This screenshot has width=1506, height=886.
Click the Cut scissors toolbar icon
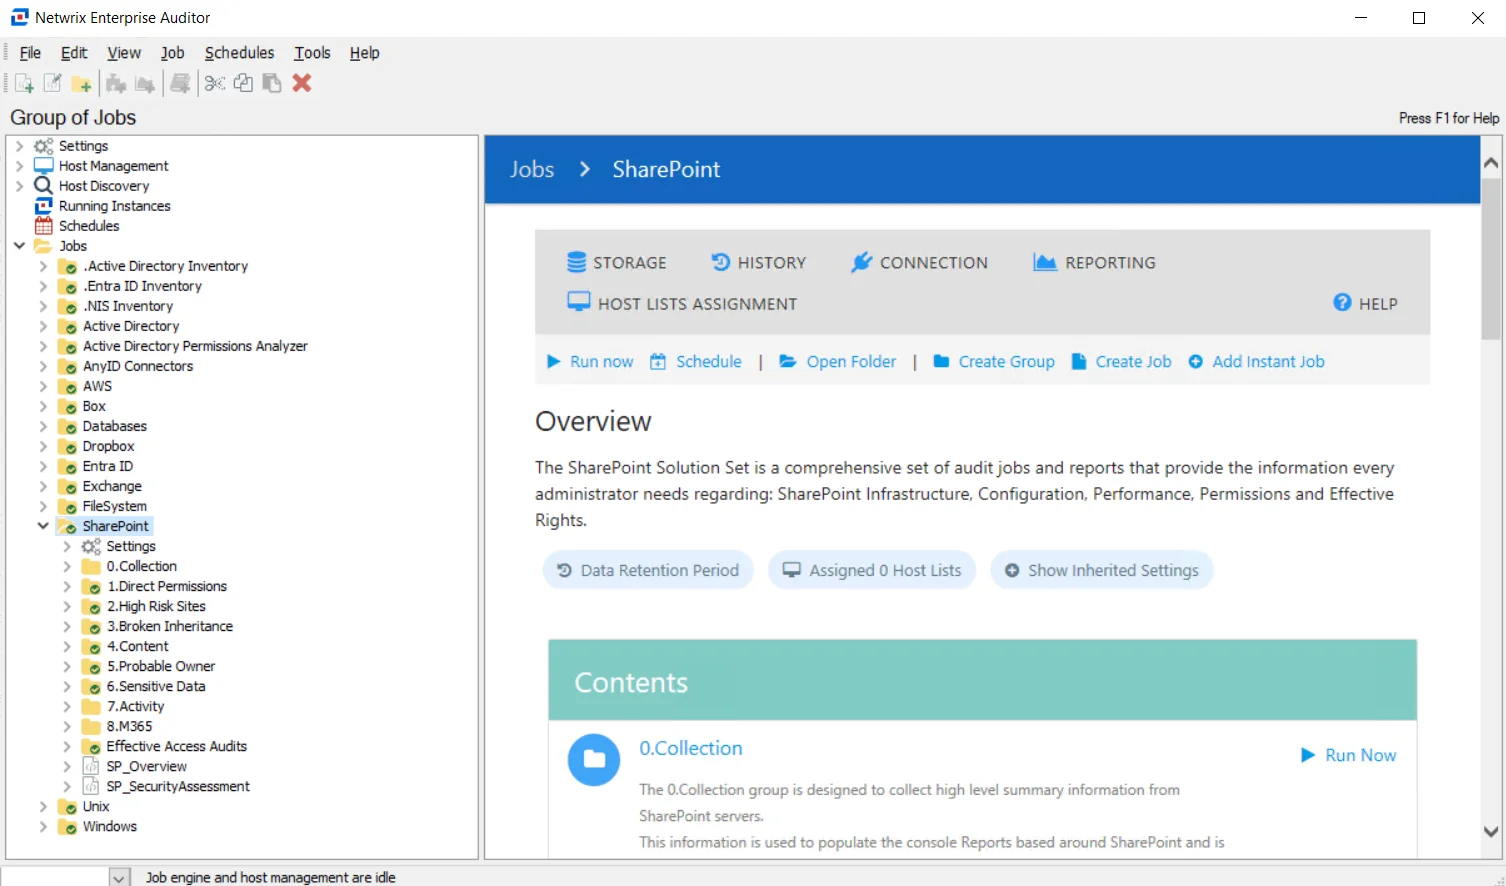tap(214, 83)
